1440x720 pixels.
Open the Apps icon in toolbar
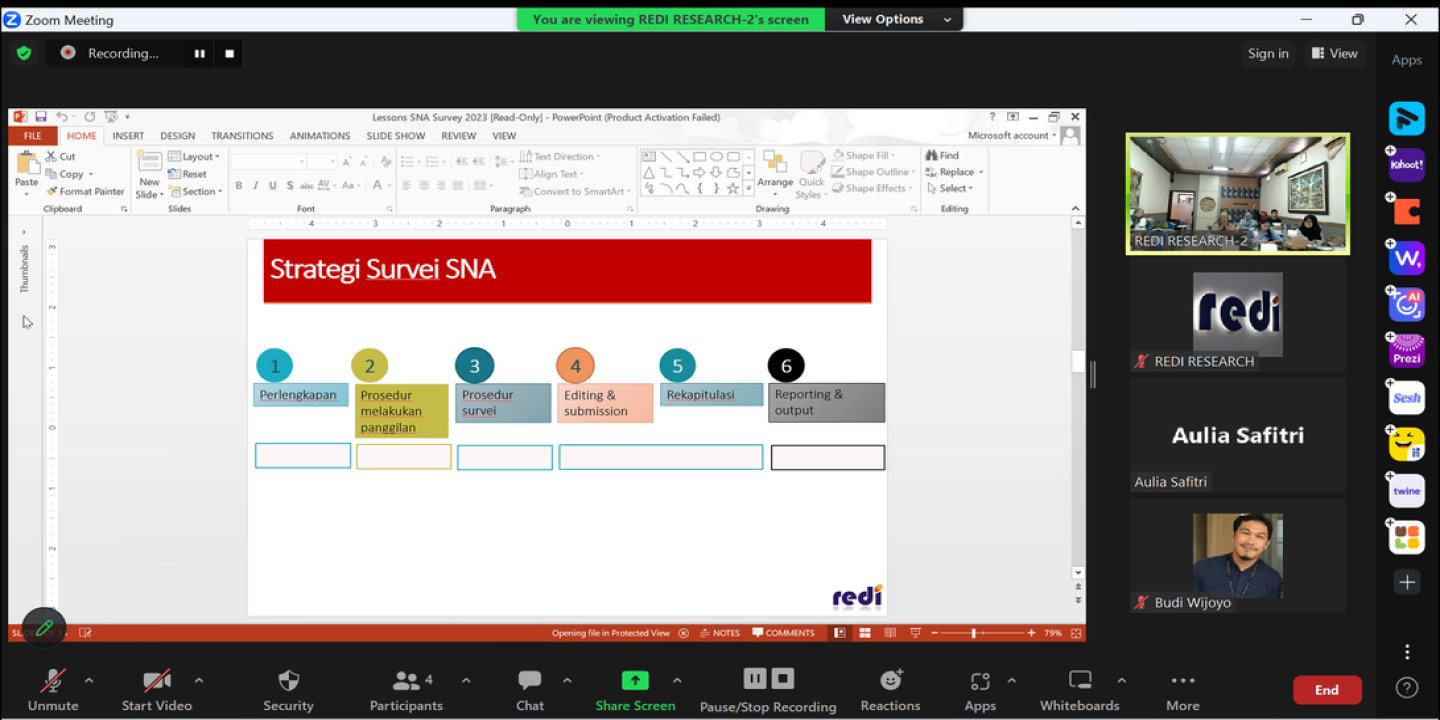coord(980,681)
